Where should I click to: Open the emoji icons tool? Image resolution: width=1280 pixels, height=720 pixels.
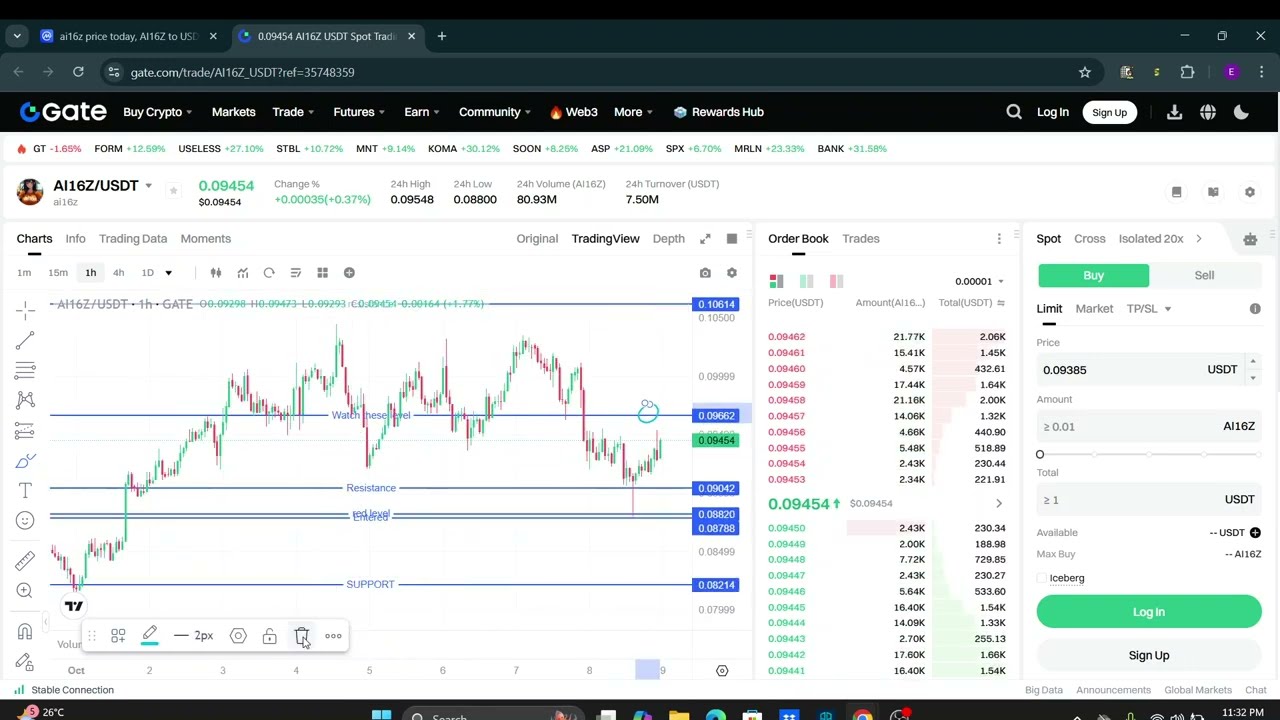tap(25, 520)
